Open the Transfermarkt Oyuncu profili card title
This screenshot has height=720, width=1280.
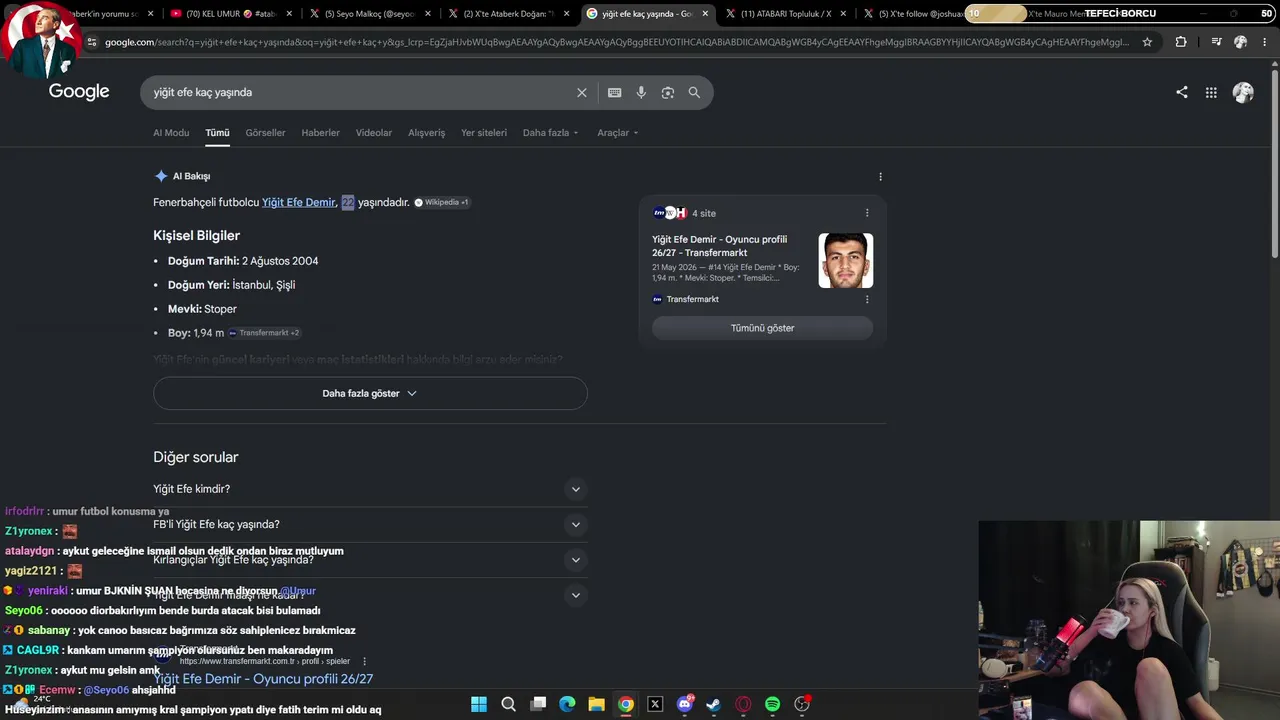(x=720, y=246)
